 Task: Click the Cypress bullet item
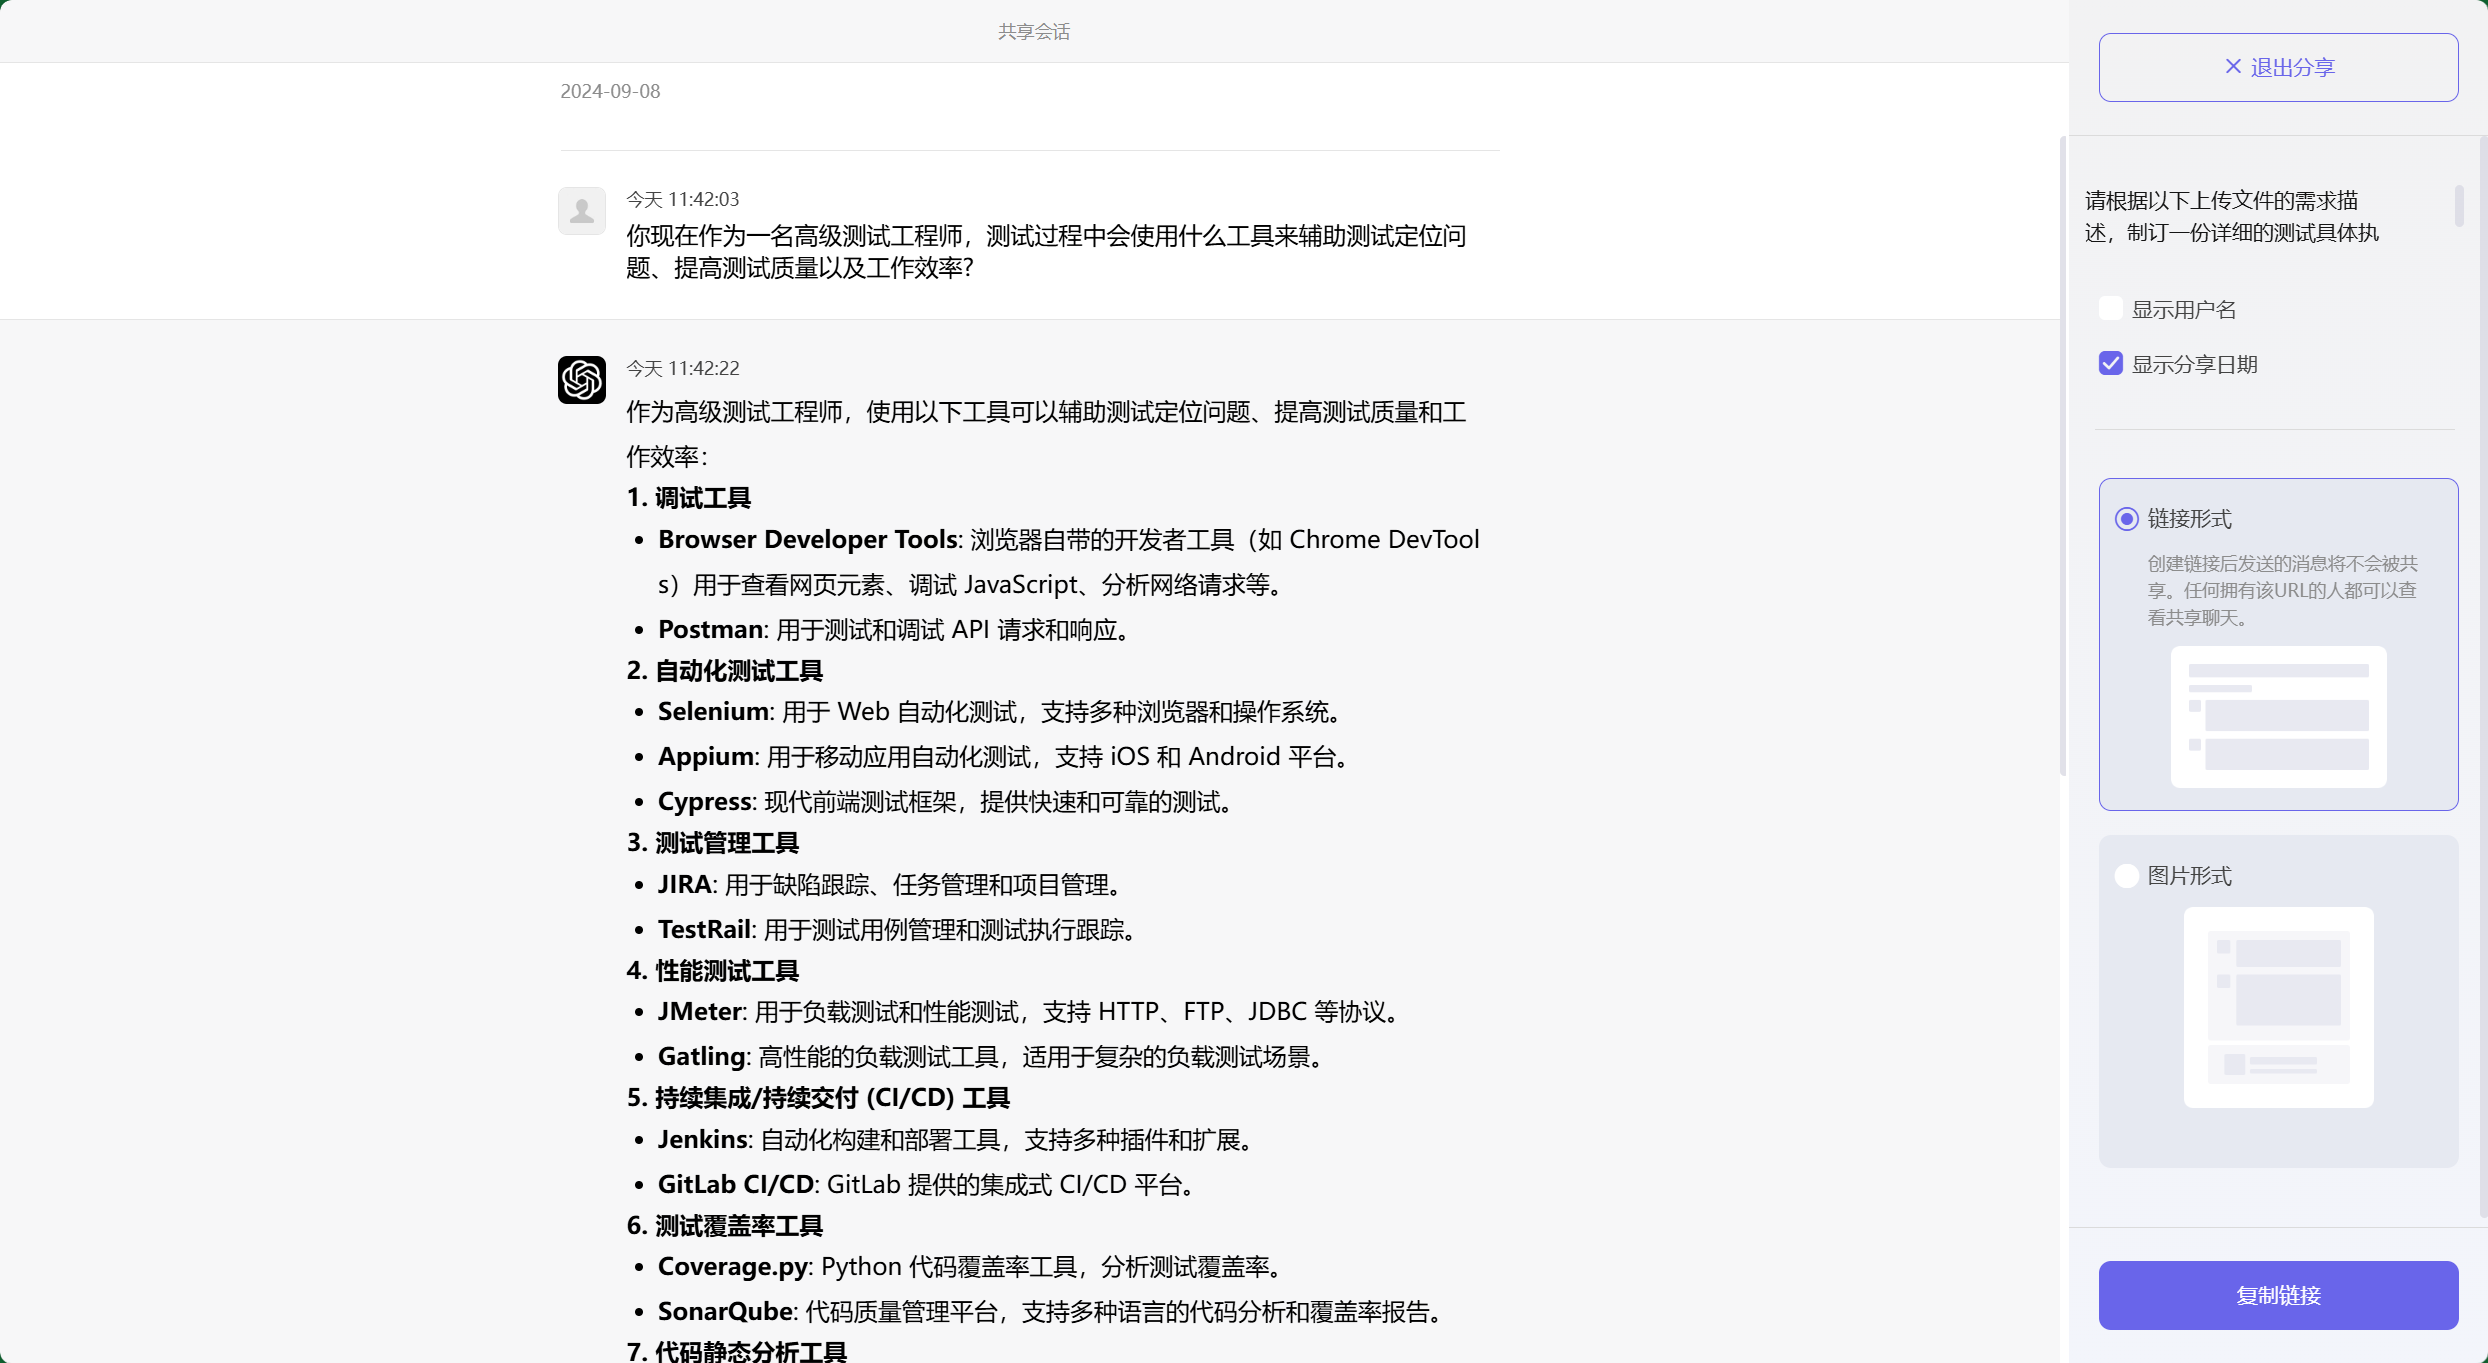point(948,801)
